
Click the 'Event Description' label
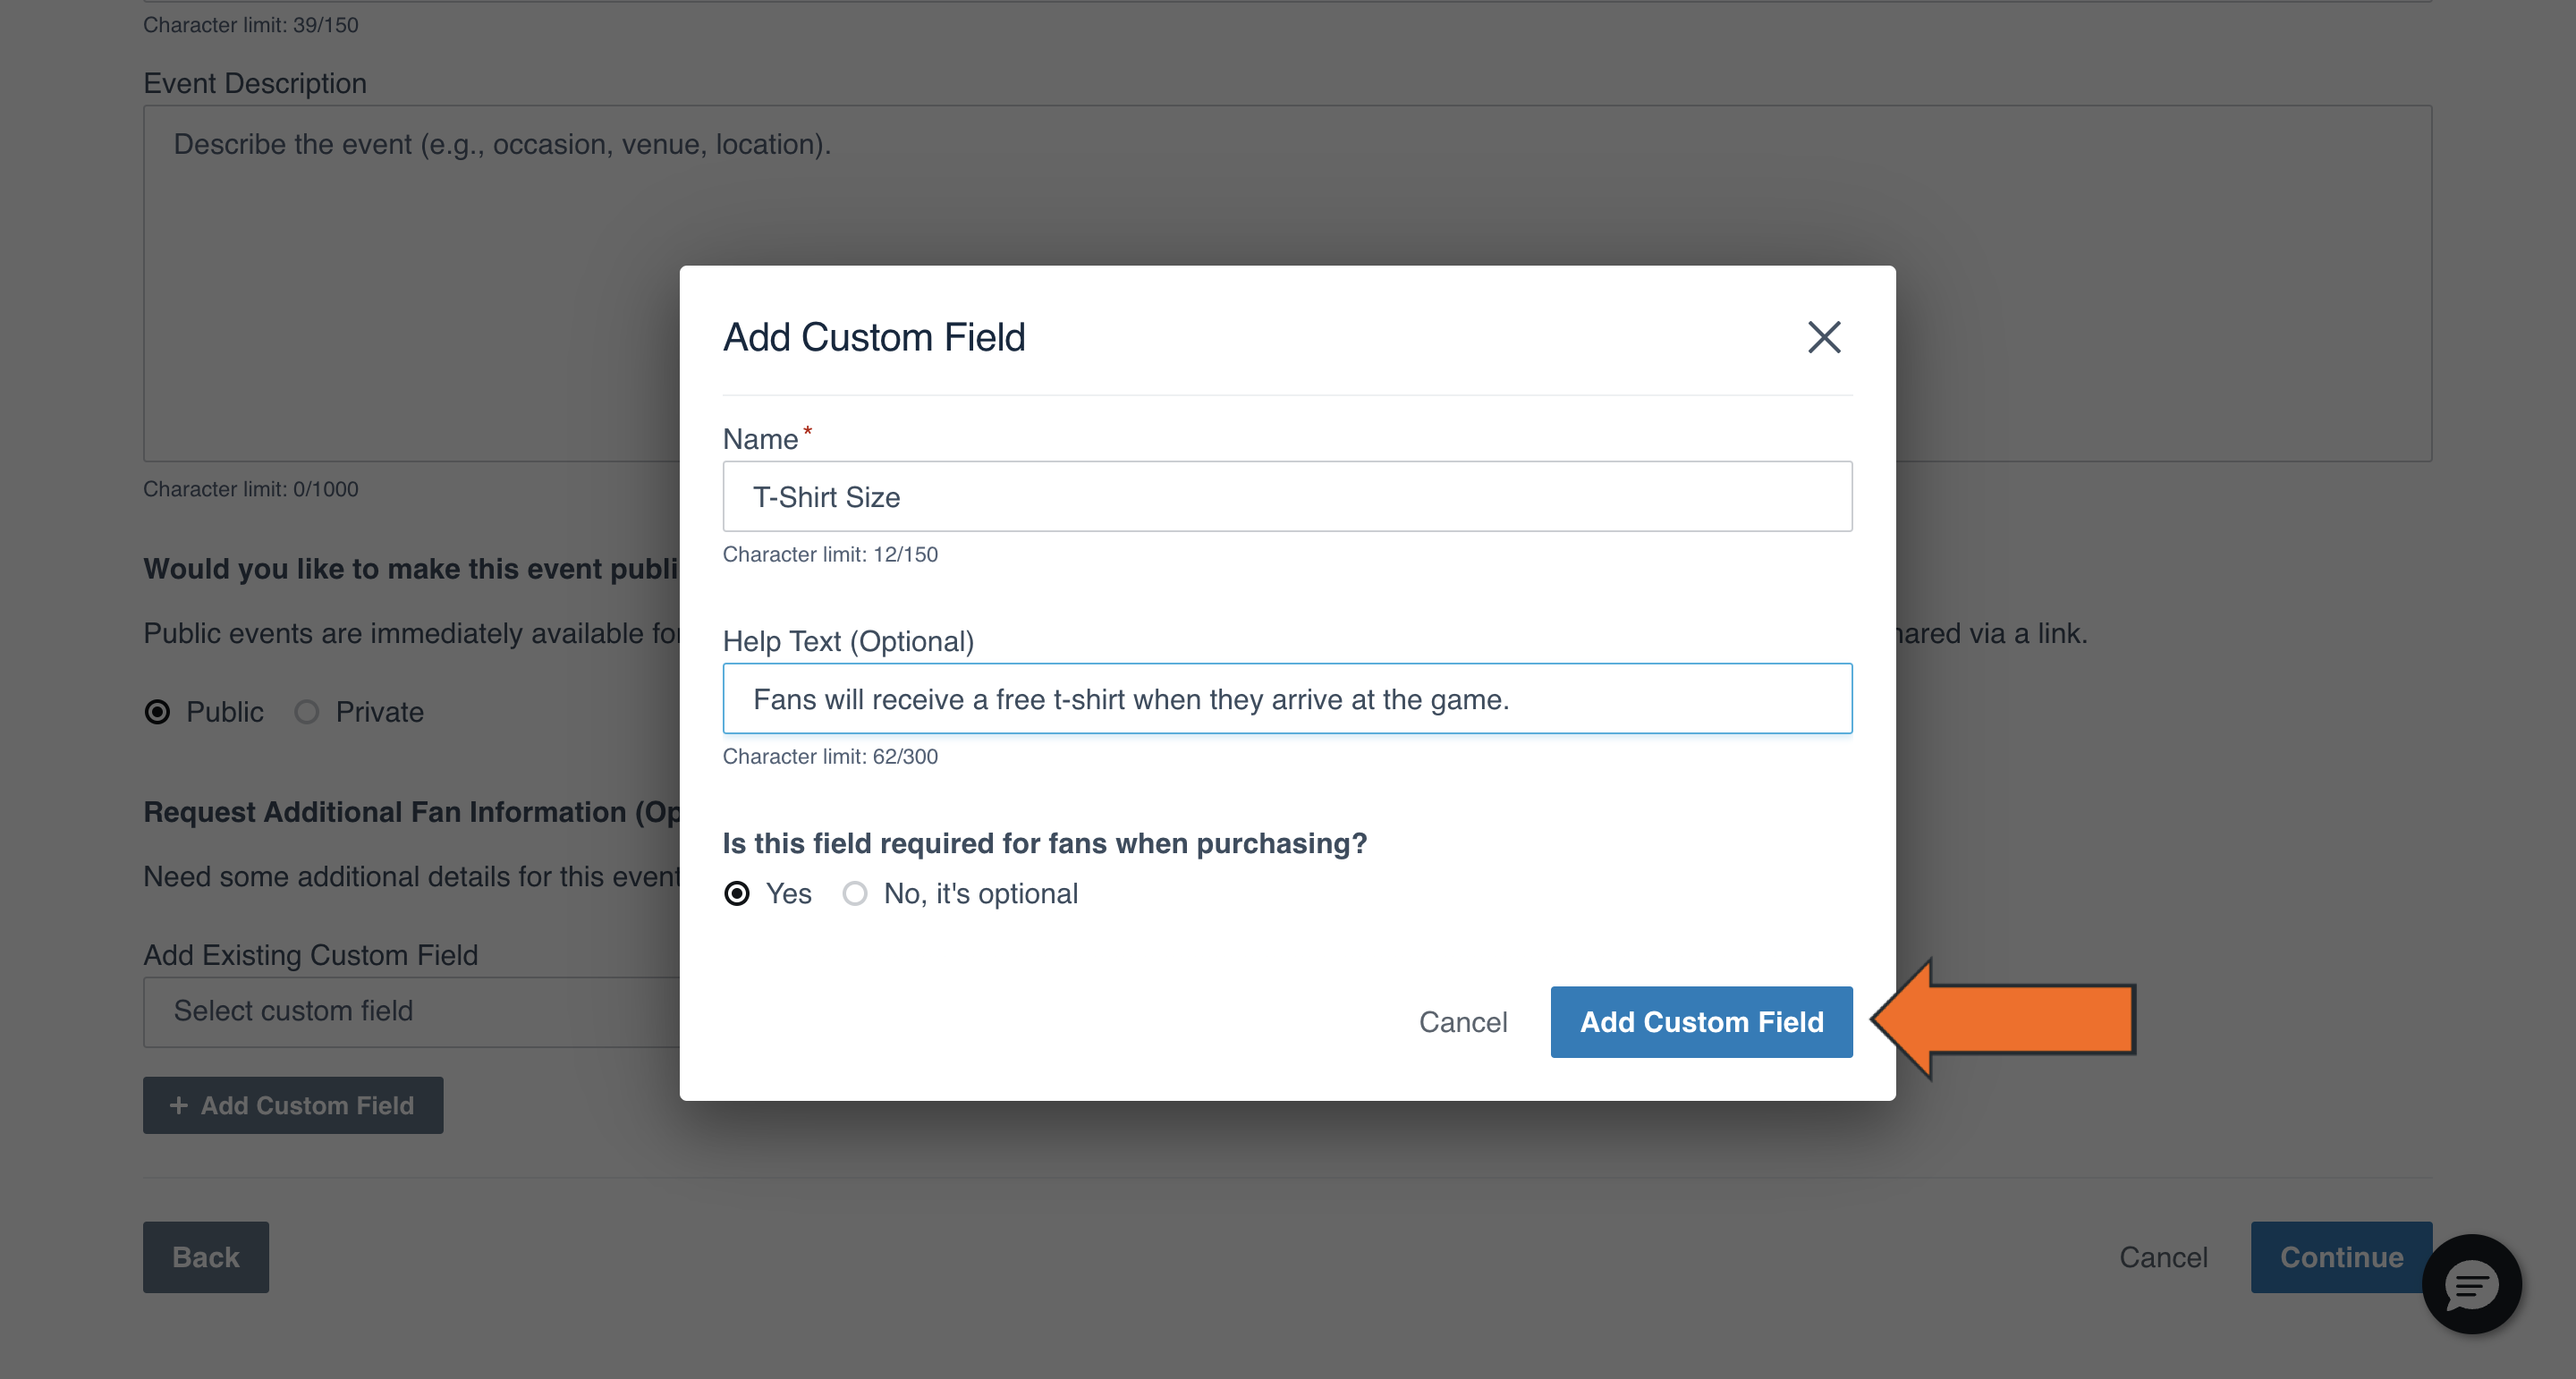coord(255,83)
